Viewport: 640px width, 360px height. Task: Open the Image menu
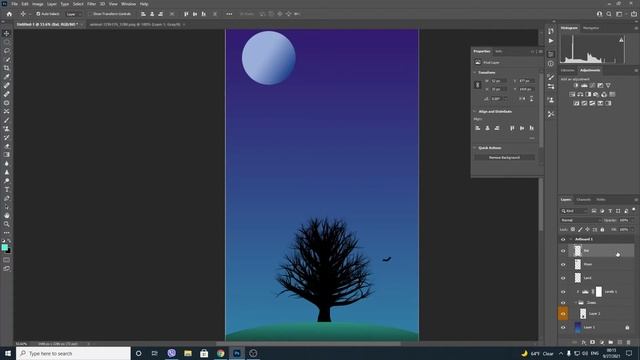(38, 4)
